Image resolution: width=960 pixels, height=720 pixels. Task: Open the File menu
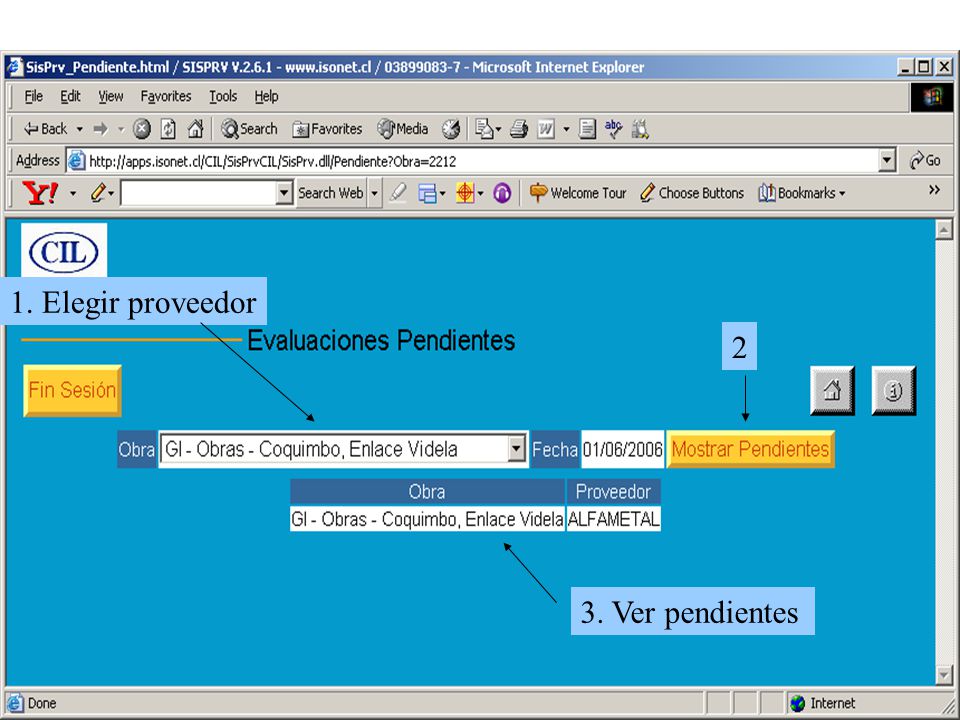click(33, 97)
